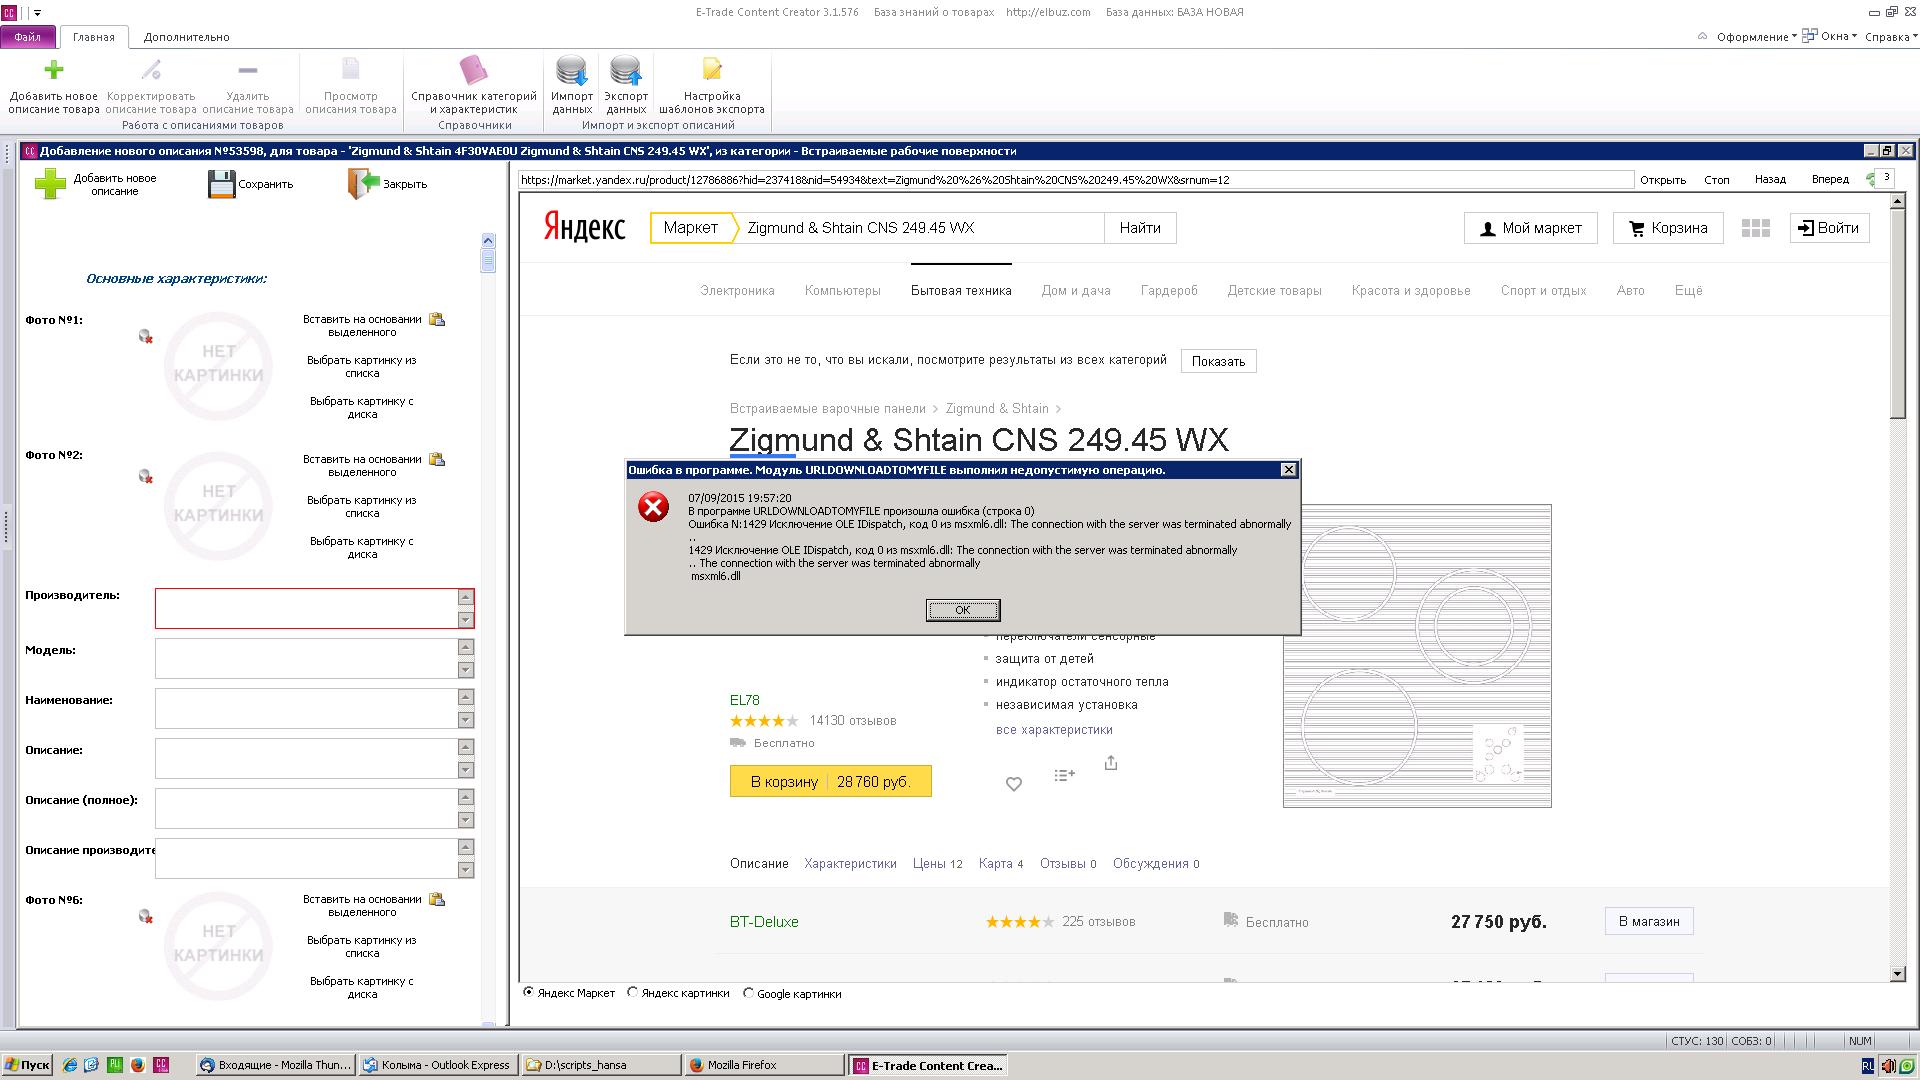The width and height of the screenshot is (1920, 1080).
Task: Click the Назад browser back button
Action: coord(1770,180)
